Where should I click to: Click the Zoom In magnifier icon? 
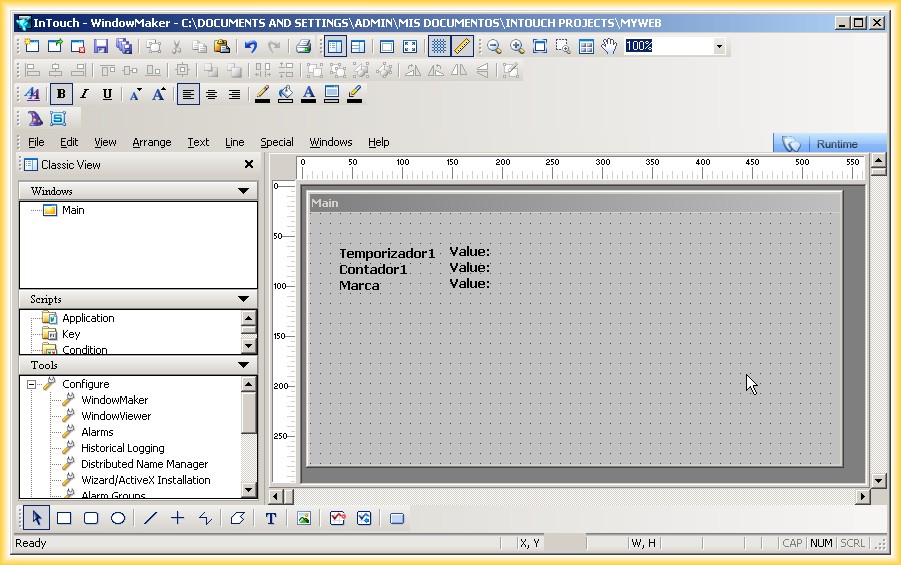517,46
